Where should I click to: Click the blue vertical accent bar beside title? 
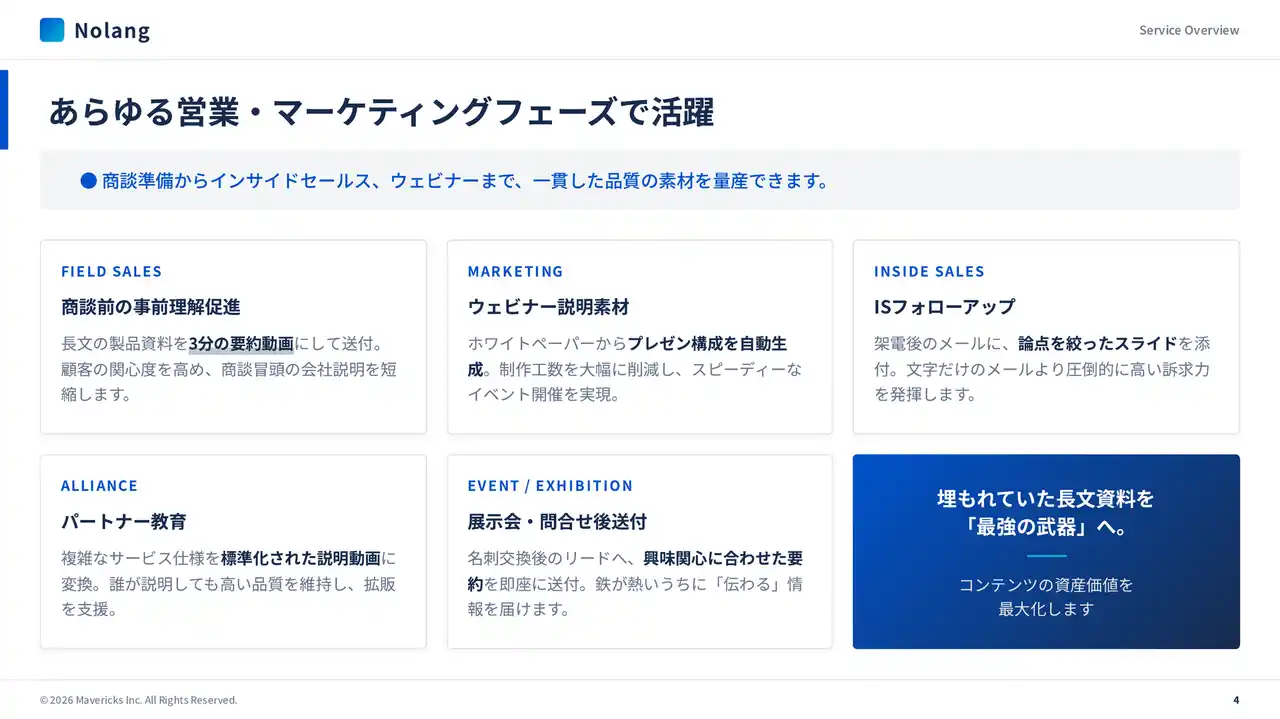4,110
